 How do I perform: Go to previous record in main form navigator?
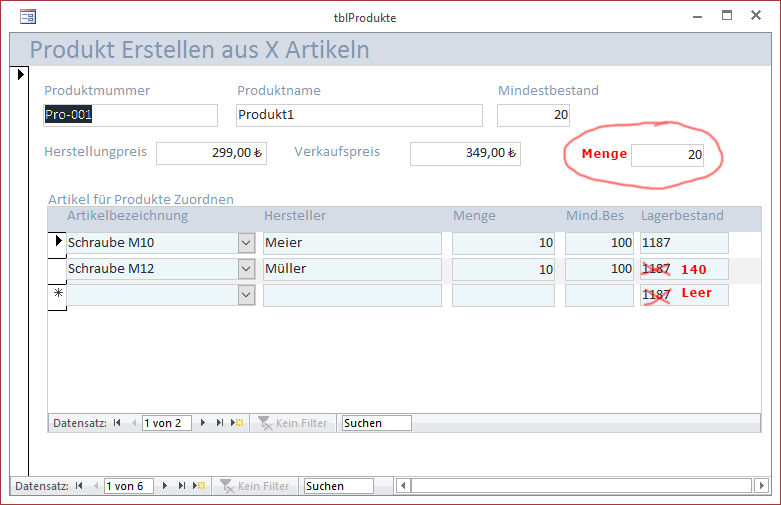pos(96,486)
